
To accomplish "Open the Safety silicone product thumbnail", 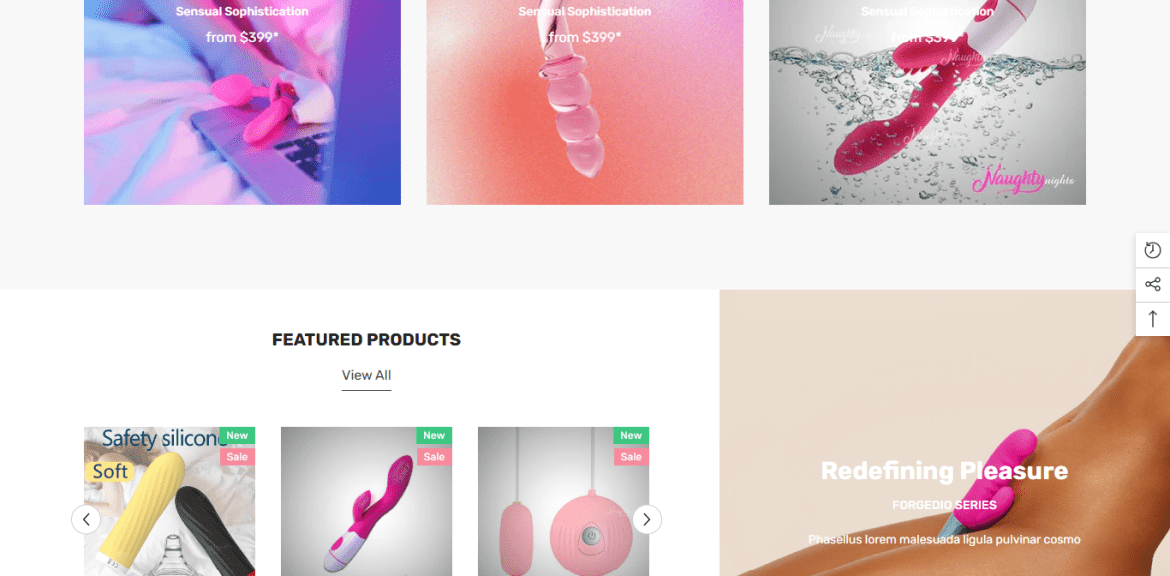I will pos(169,501).
